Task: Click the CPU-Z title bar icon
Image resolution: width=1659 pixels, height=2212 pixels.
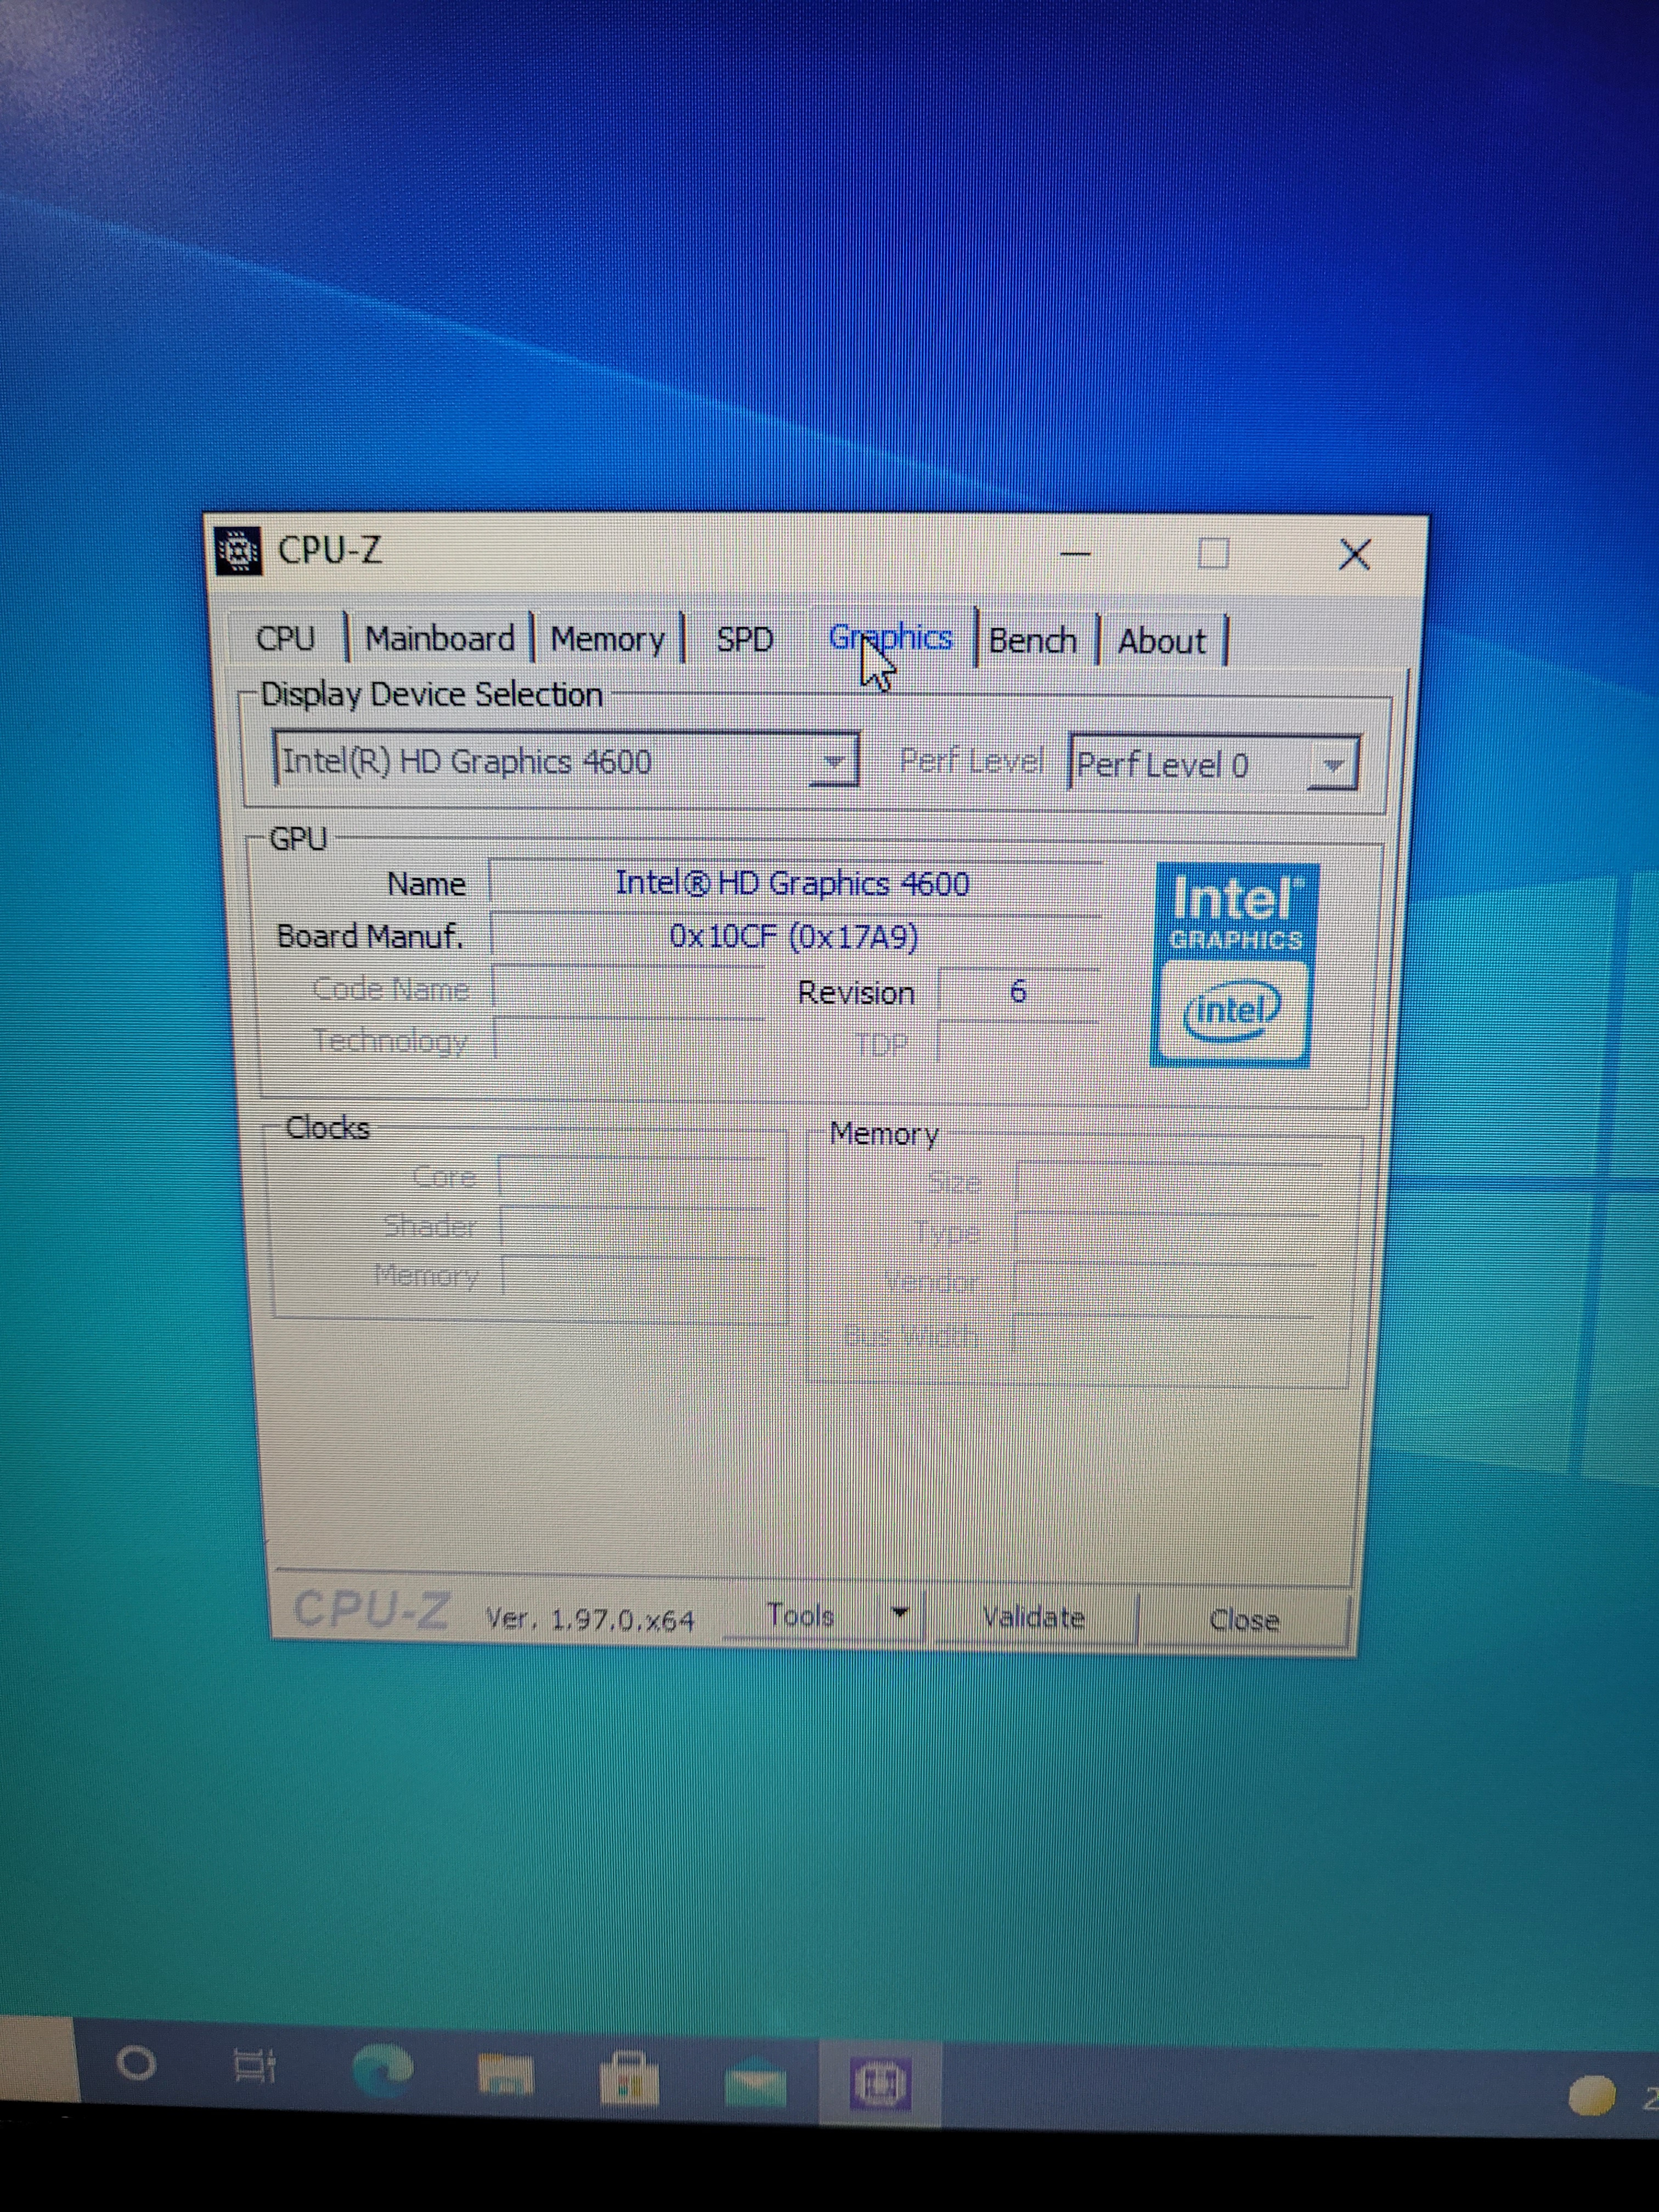Action: 239,550
